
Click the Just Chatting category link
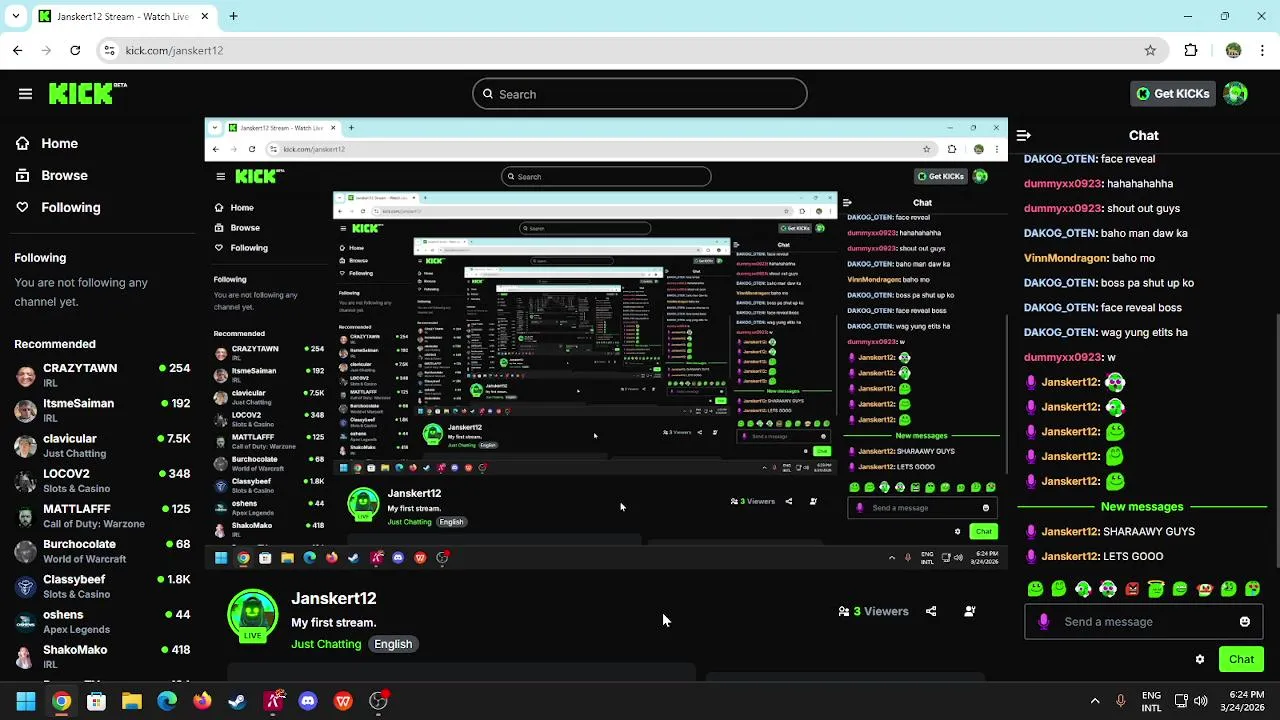pos(326,644)
